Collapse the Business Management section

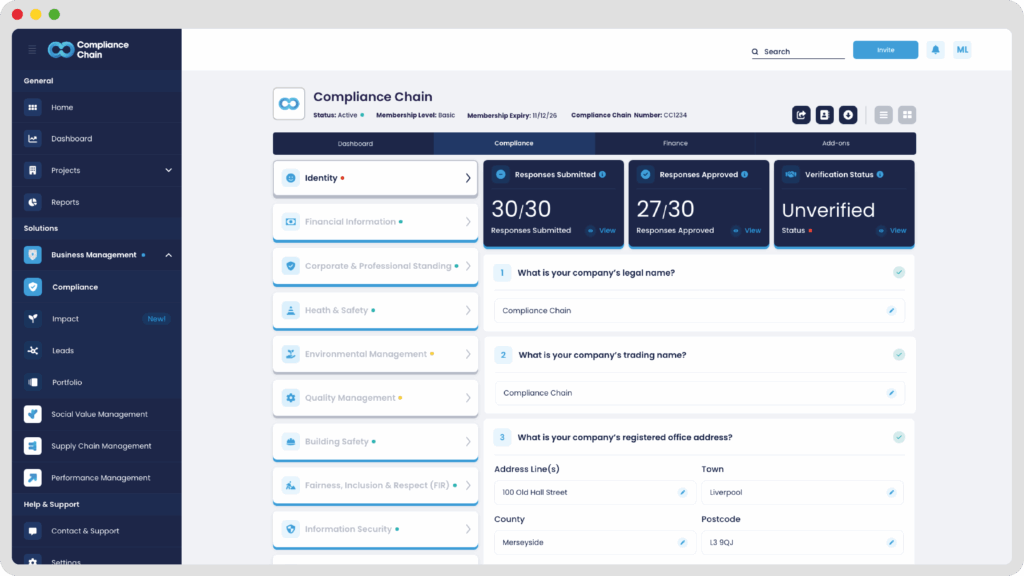pyautogui.click(x=168, y=255)
